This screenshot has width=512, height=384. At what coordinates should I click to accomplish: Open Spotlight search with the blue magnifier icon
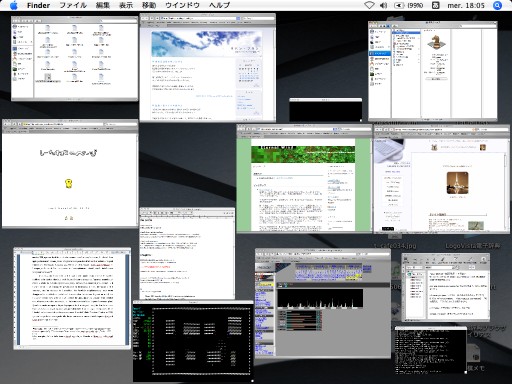[497, 5]
